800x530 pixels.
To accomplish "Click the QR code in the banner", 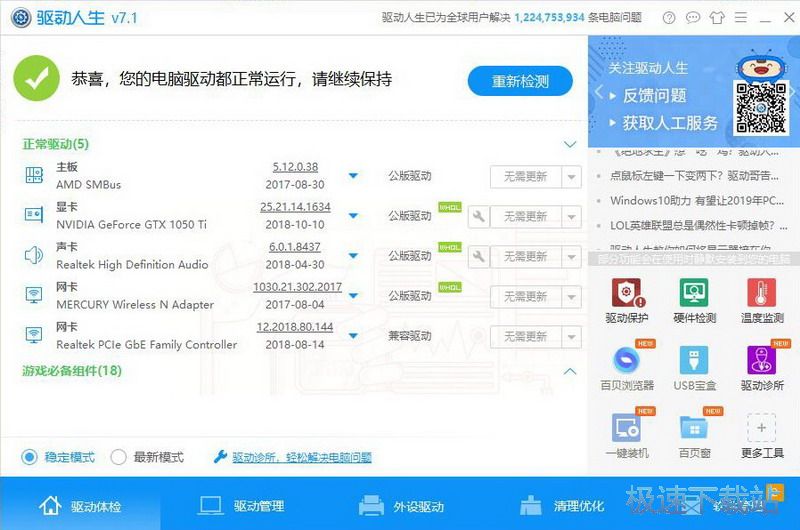I will point(761,108).
